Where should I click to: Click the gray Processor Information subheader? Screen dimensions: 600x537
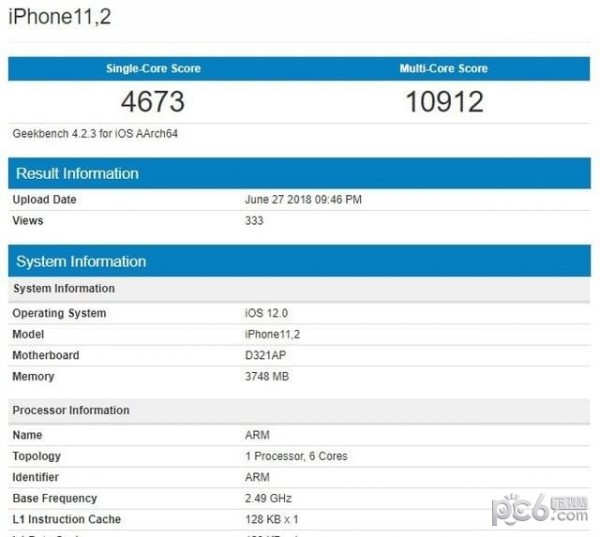pyautogui.click(x=71, y=410)
